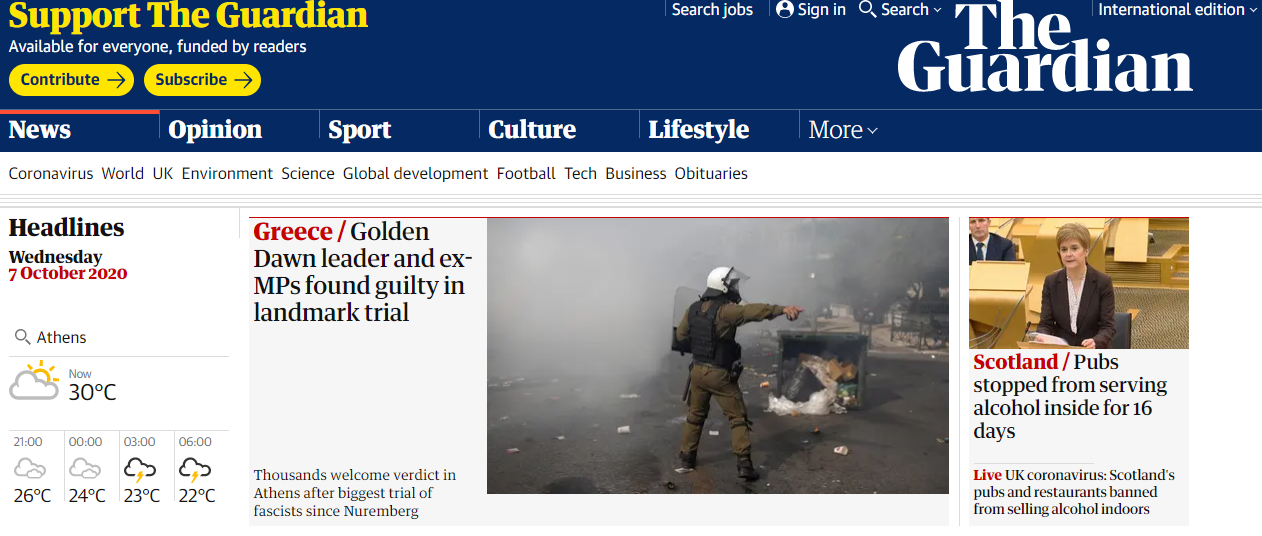The image size is (1262, 536).
Task: Open the Coronavirus subsection link
Action: tap(51, 173)
